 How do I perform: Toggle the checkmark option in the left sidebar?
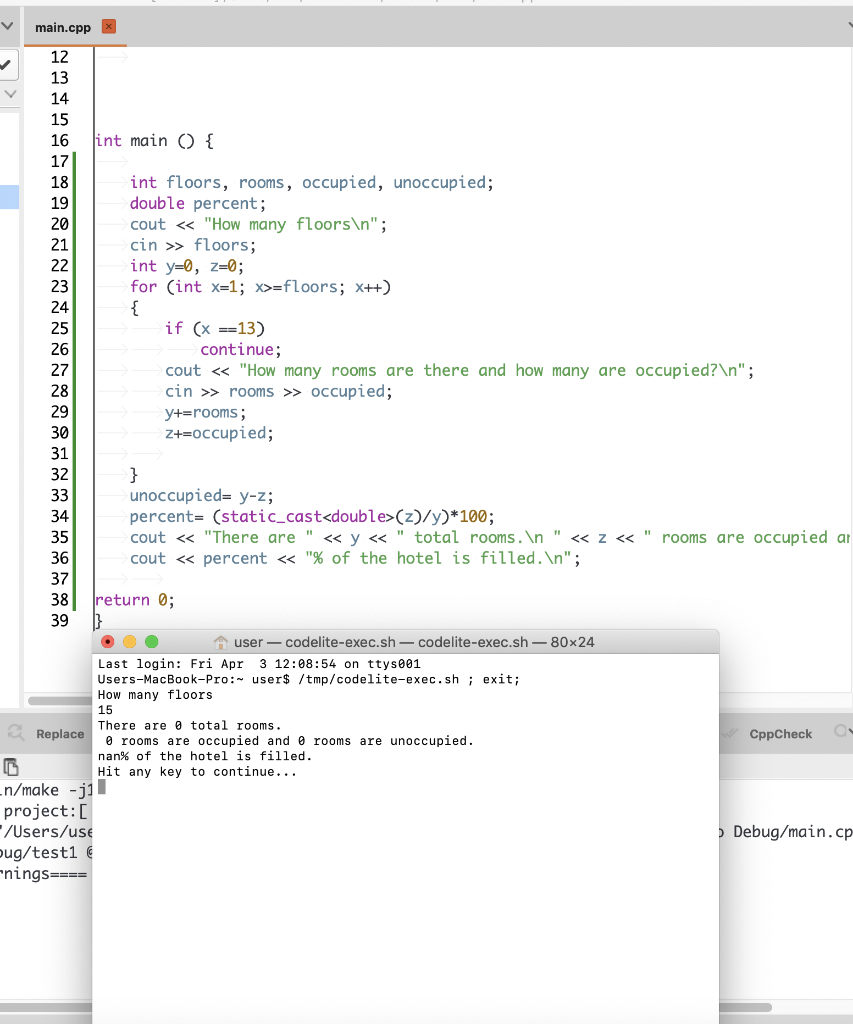[7, 64]
